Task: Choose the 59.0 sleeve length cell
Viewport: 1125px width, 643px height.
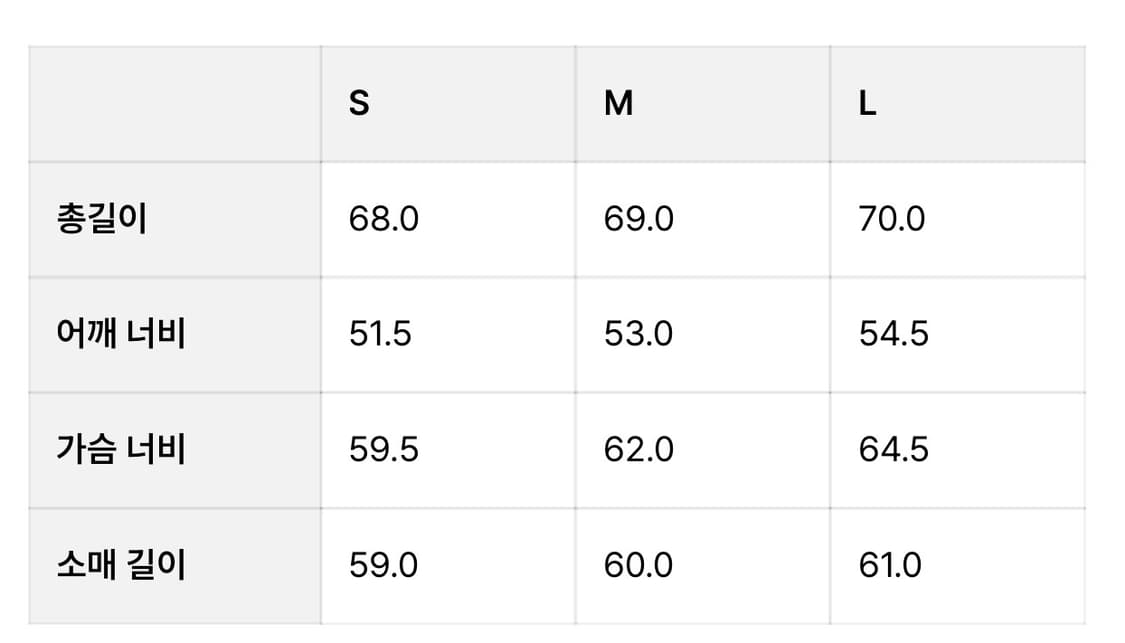Action: tap(448, 566)
